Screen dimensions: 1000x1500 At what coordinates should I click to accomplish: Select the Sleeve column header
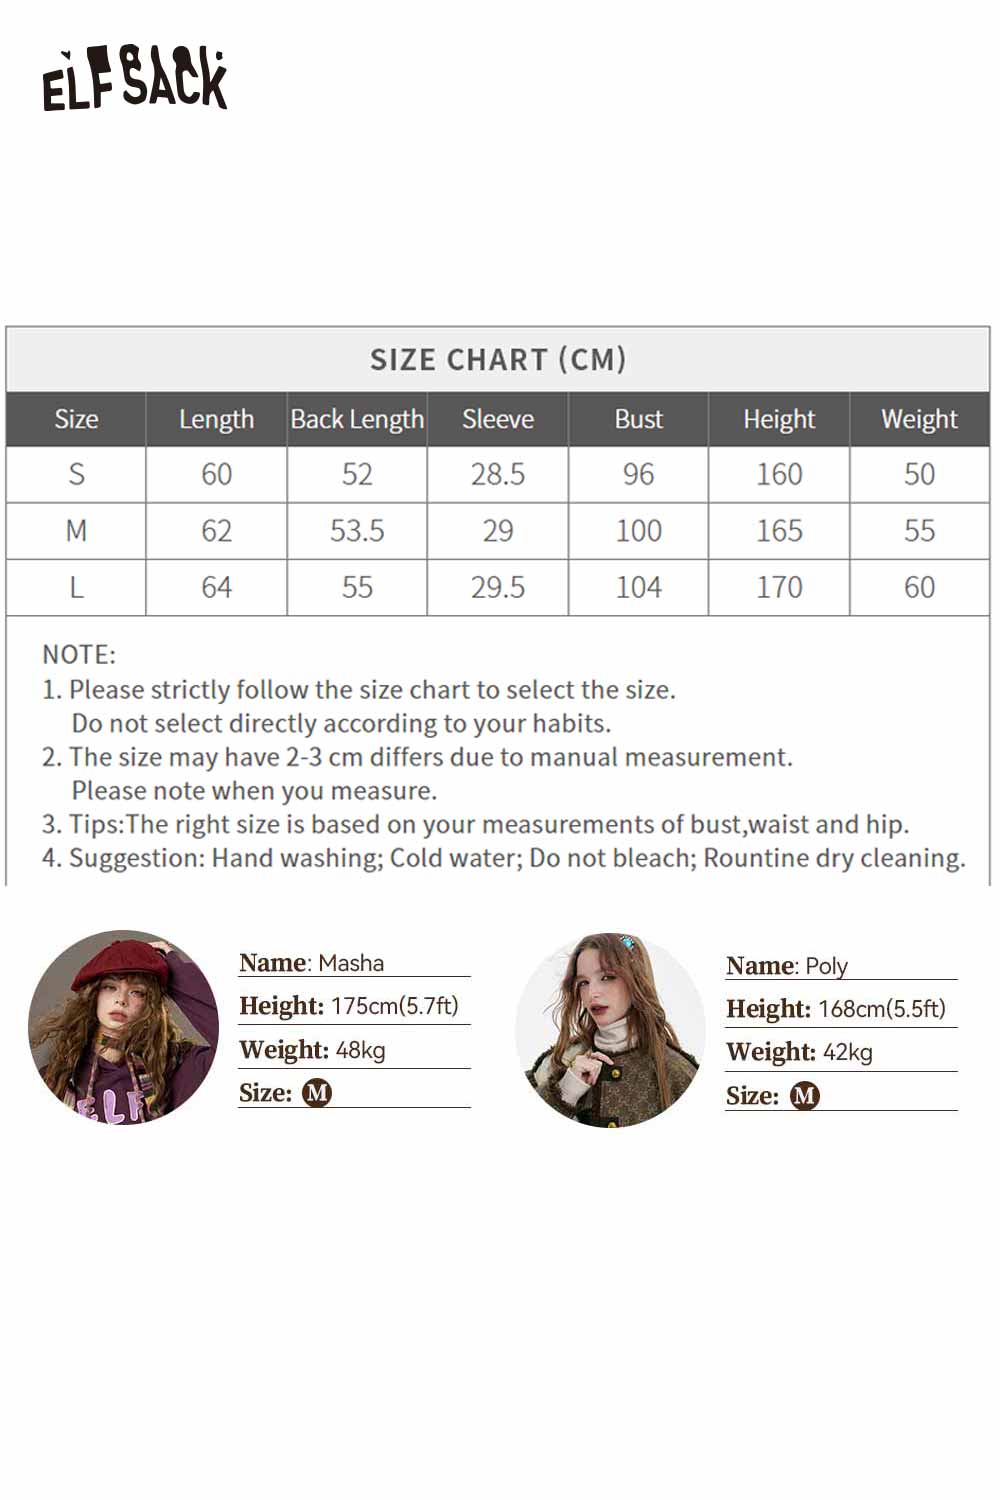[x=498, y=419]
